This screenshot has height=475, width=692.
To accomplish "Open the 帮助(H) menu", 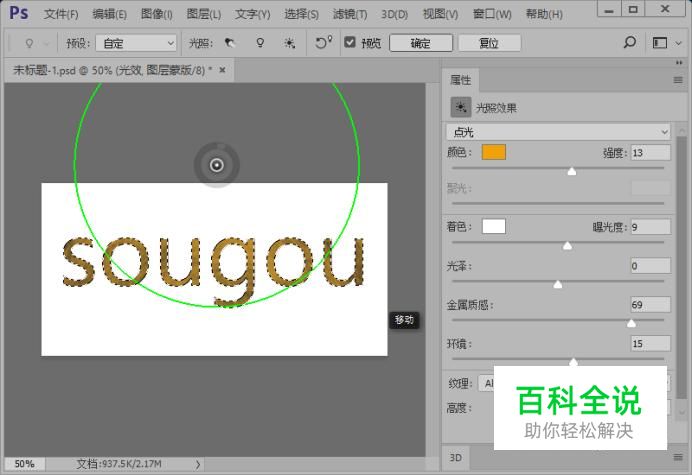I will pos(544,14).
